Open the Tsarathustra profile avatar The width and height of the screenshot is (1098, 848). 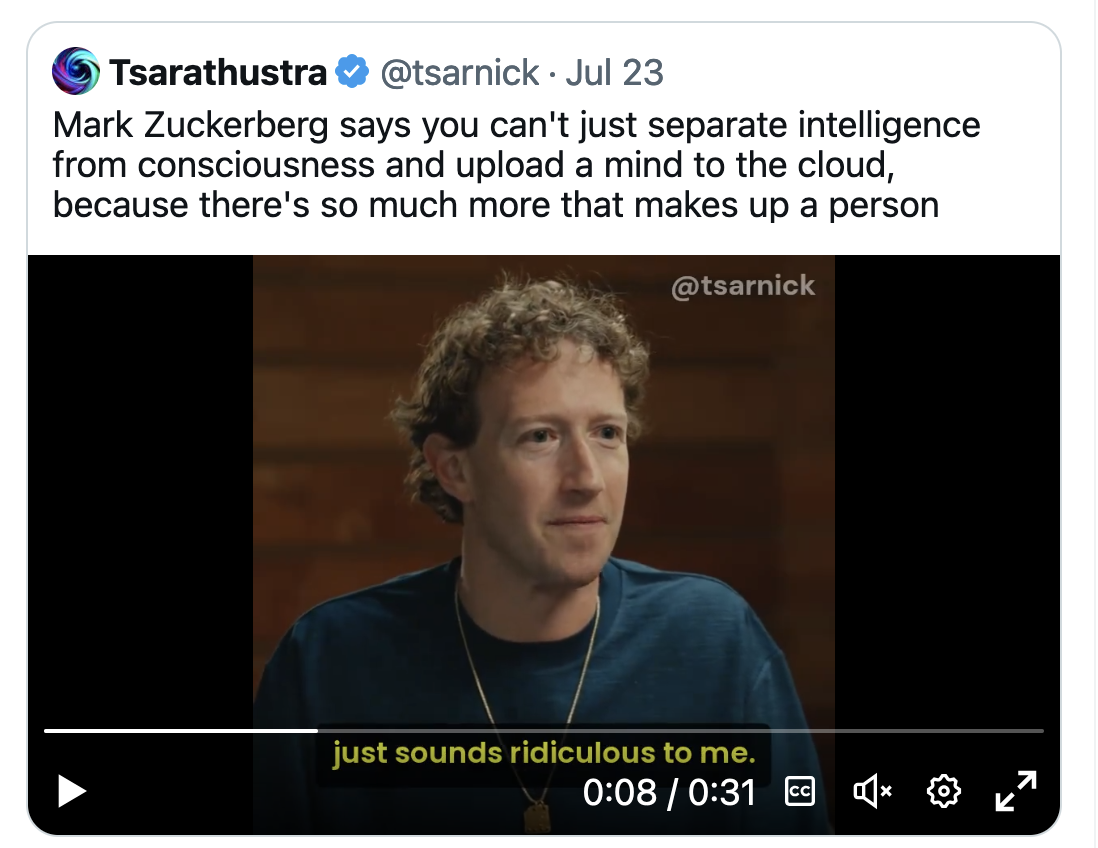point(76,72)
